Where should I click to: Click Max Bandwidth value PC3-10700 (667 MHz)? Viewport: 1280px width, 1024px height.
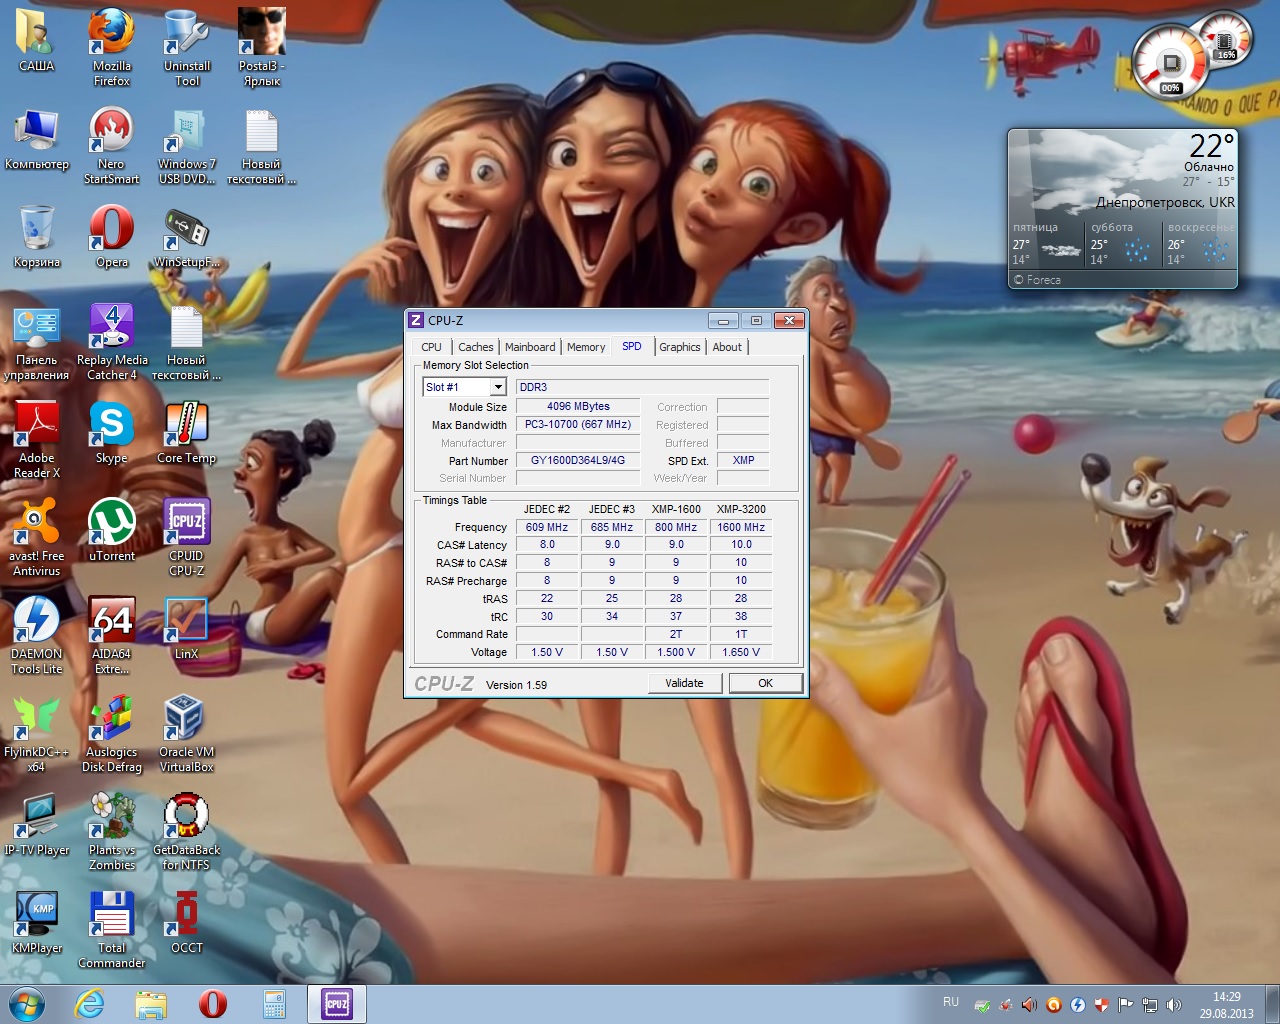[578, 425]
